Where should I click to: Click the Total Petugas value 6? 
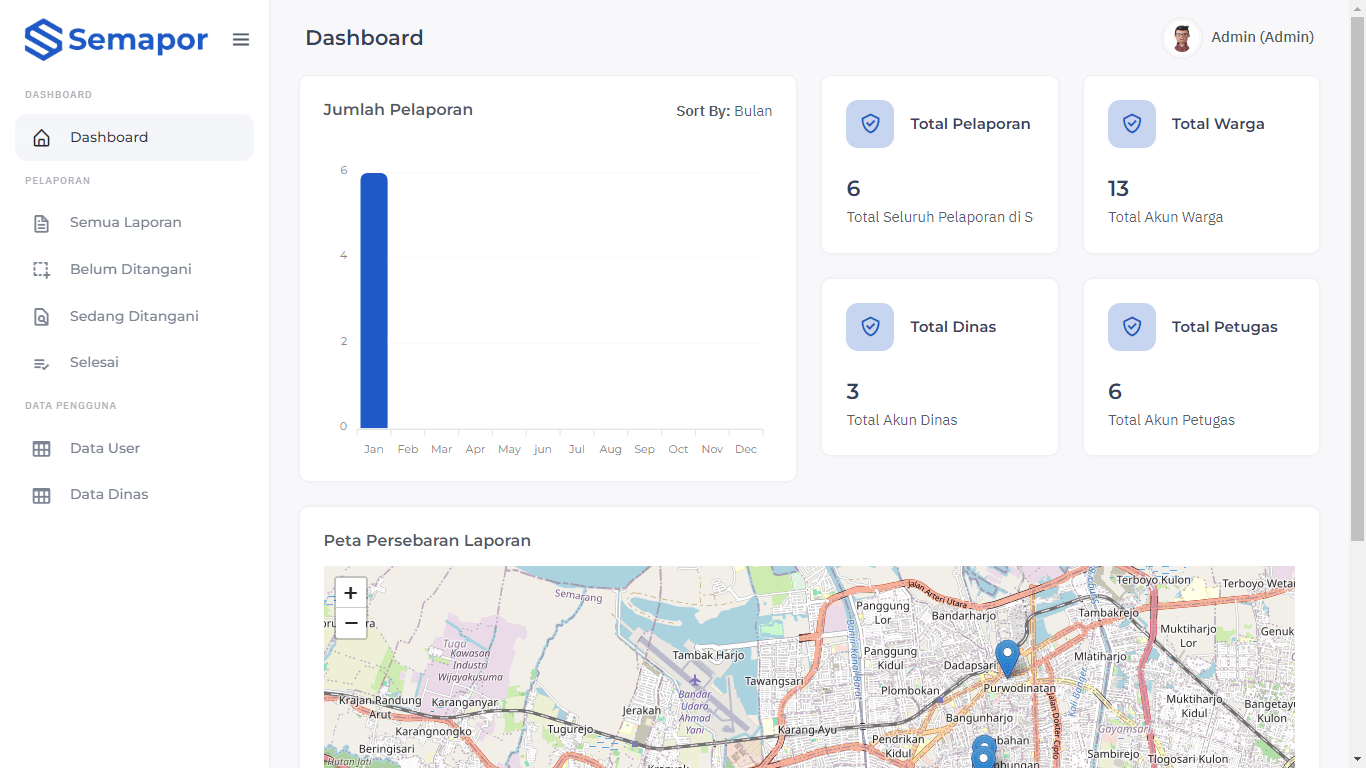point(1115,391)
